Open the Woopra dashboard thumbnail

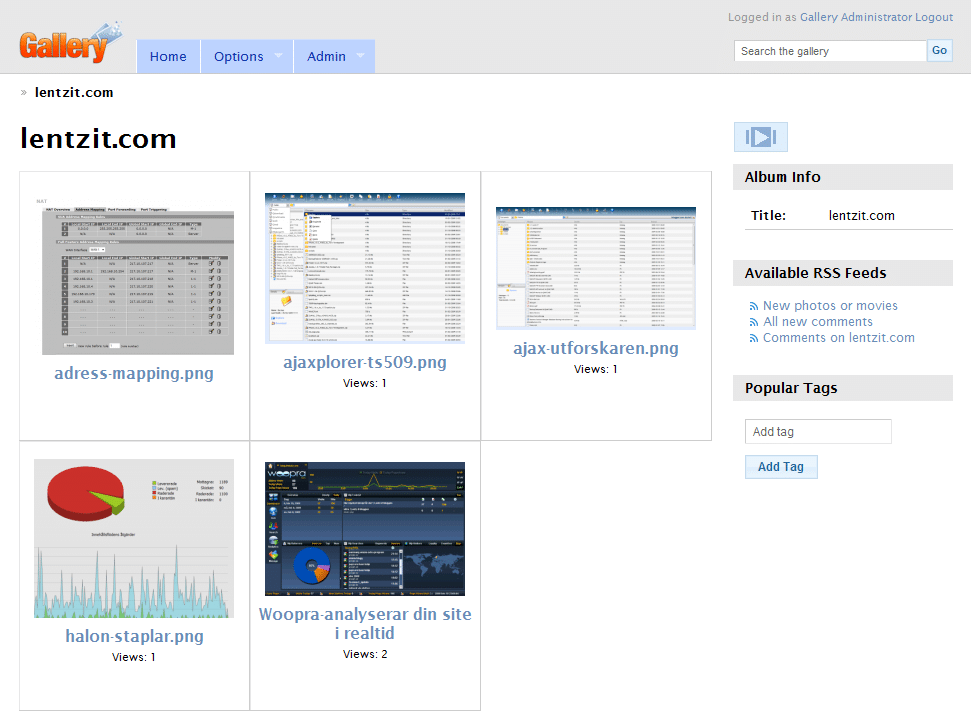click(365, 530)
